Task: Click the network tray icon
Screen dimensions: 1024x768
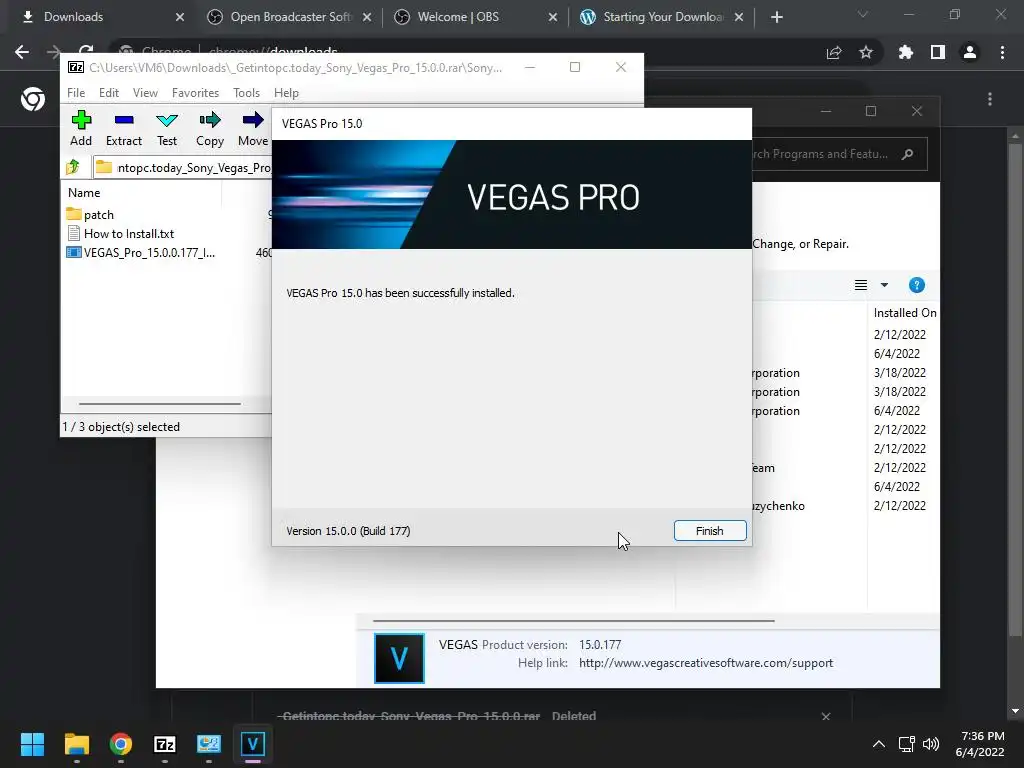Action: pos(906,744)
